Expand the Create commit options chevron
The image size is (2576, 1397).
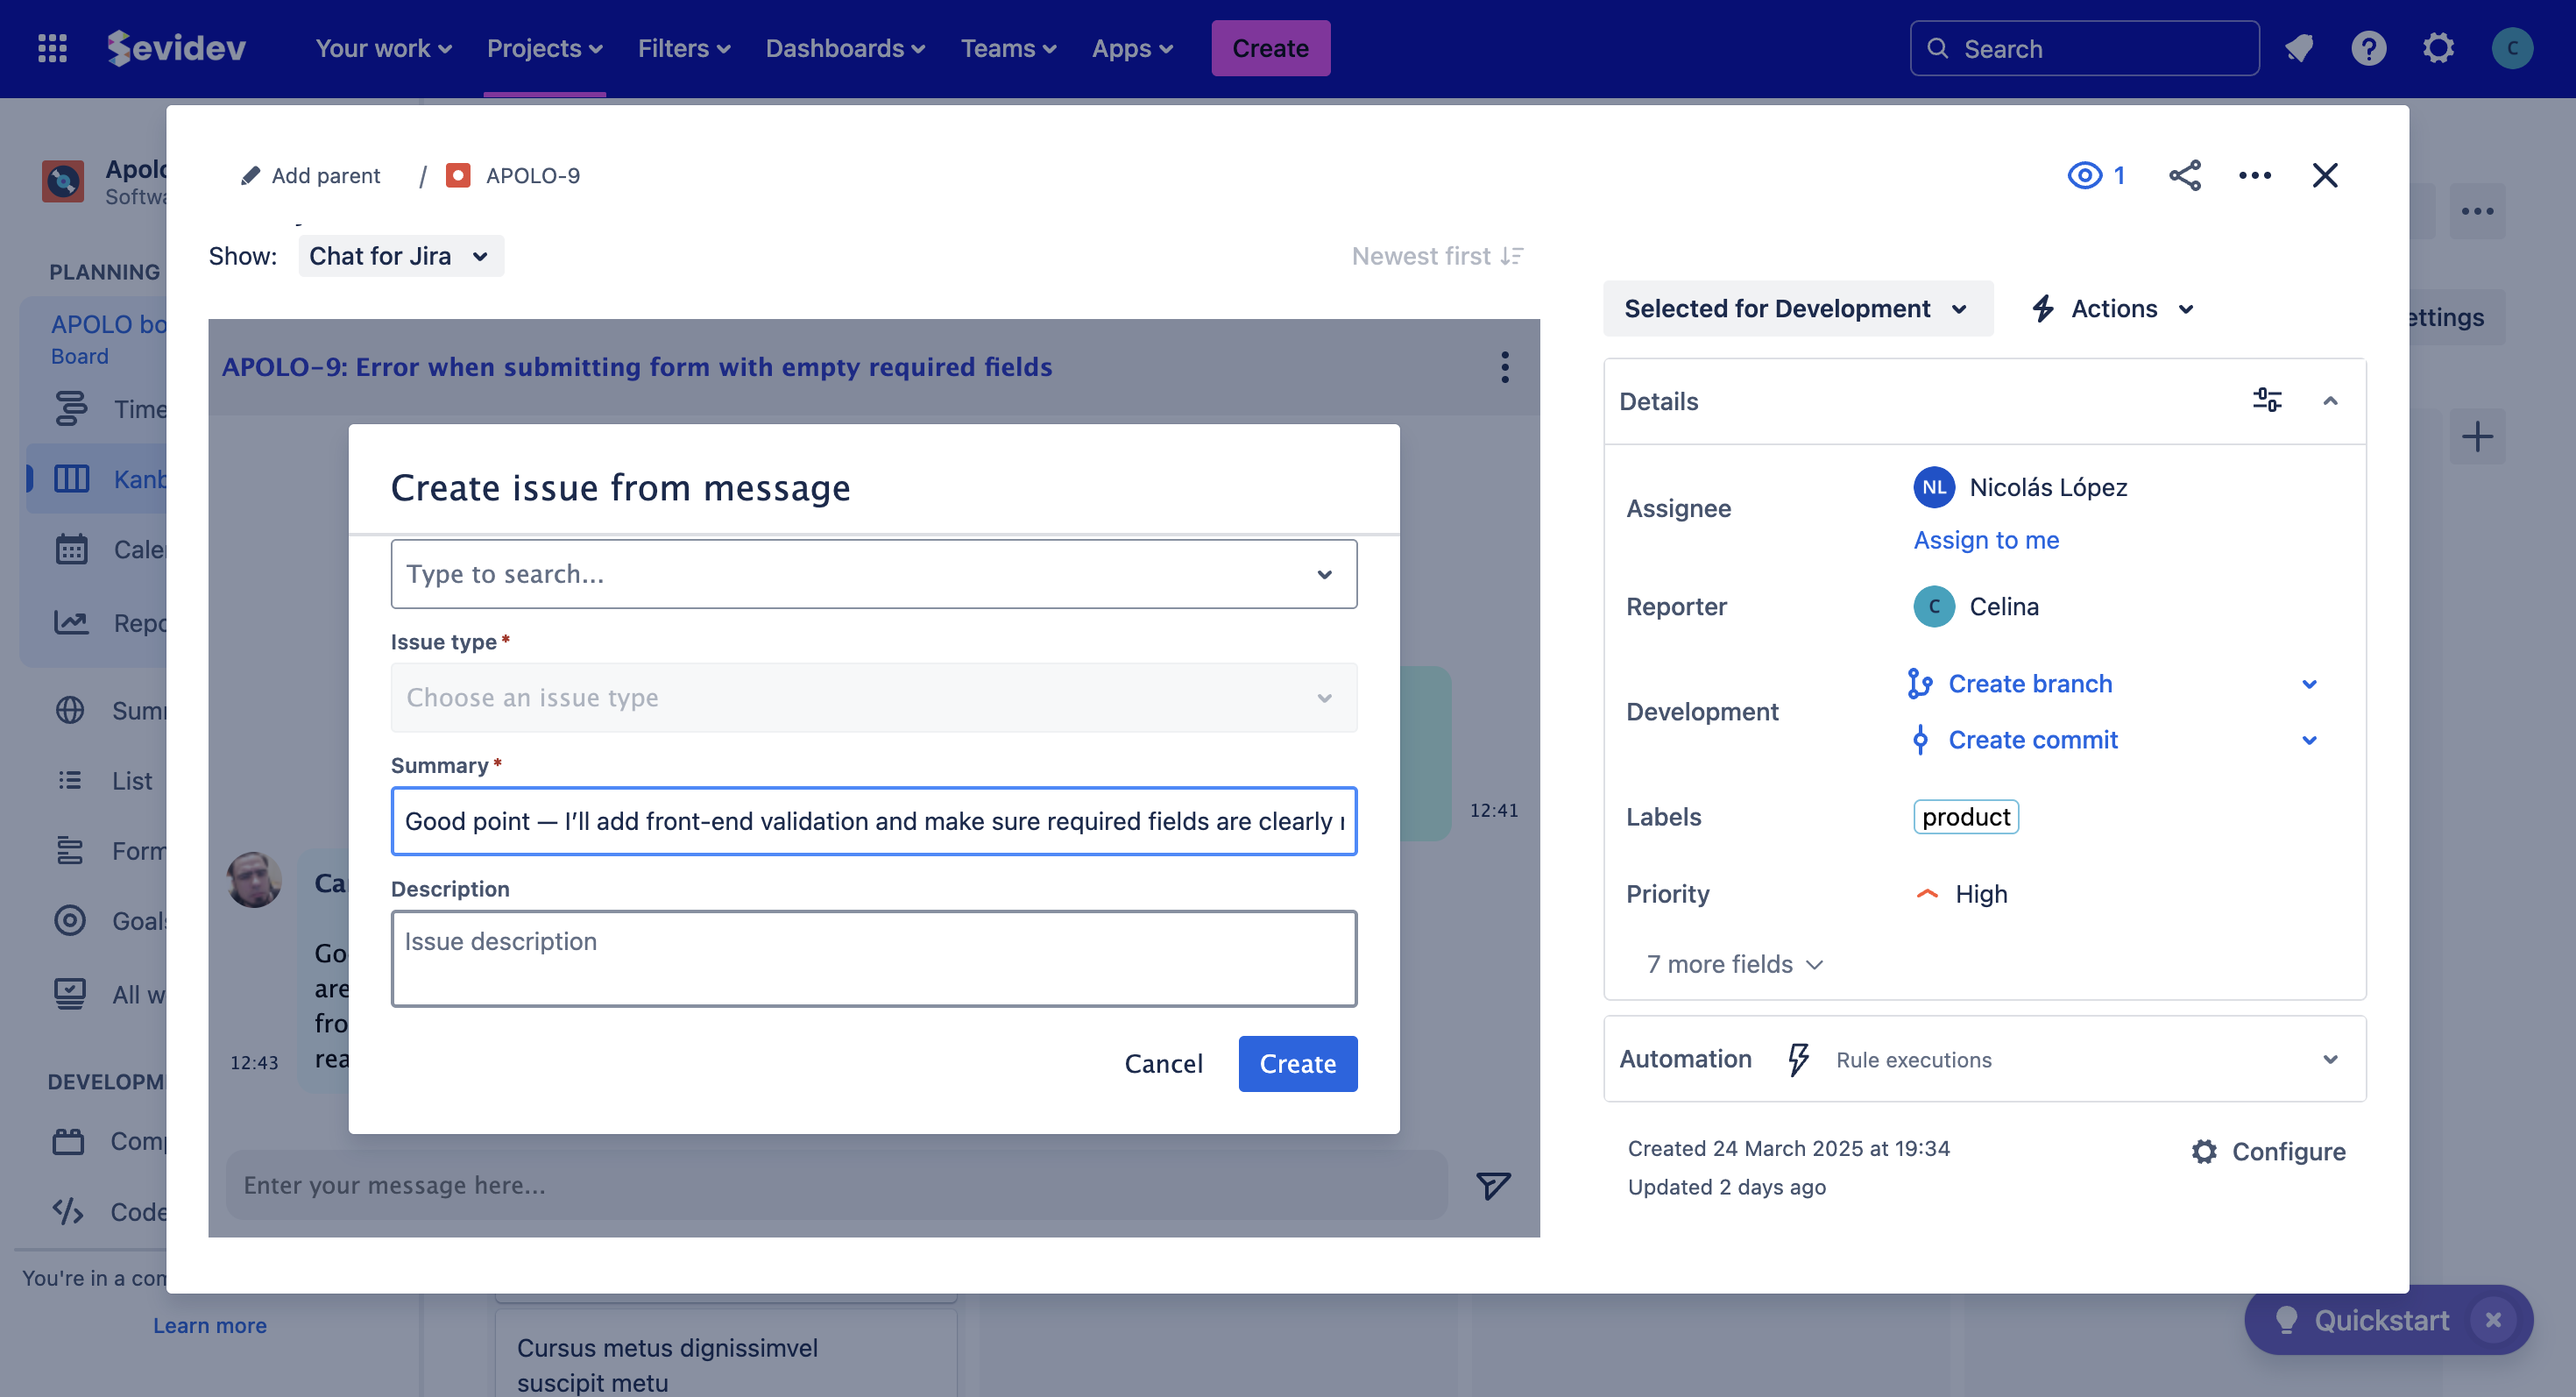(x=2309, y=740)
